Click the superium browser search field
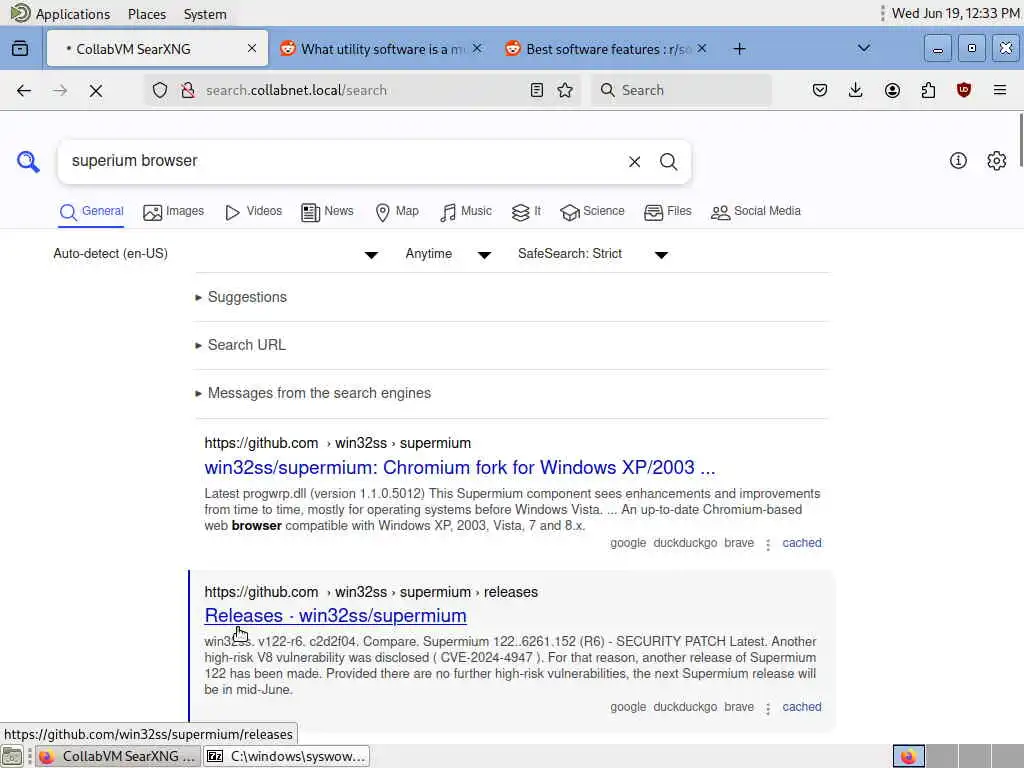1024x768 pixels. pos(343,161)
